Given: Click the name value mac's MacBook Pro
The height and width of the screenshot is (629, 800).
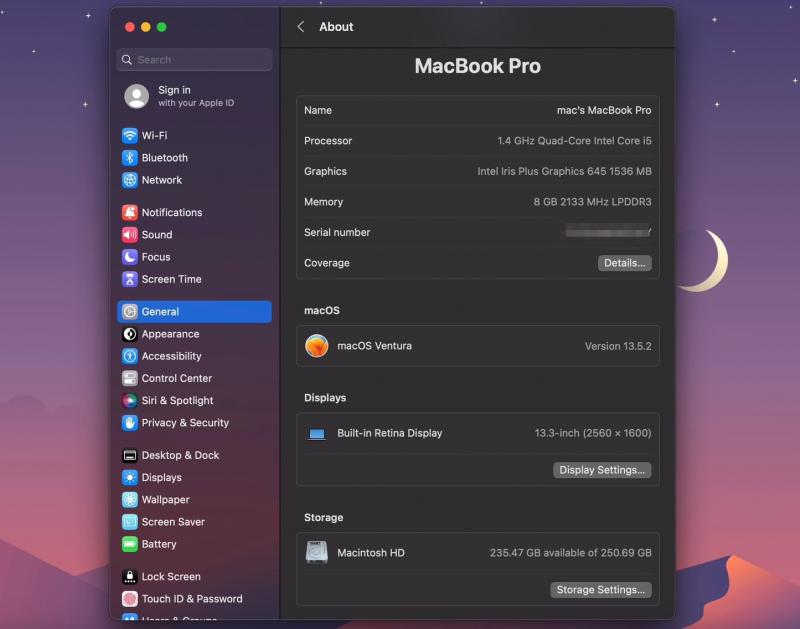Looking at the screenshot, I should (604, 110).
